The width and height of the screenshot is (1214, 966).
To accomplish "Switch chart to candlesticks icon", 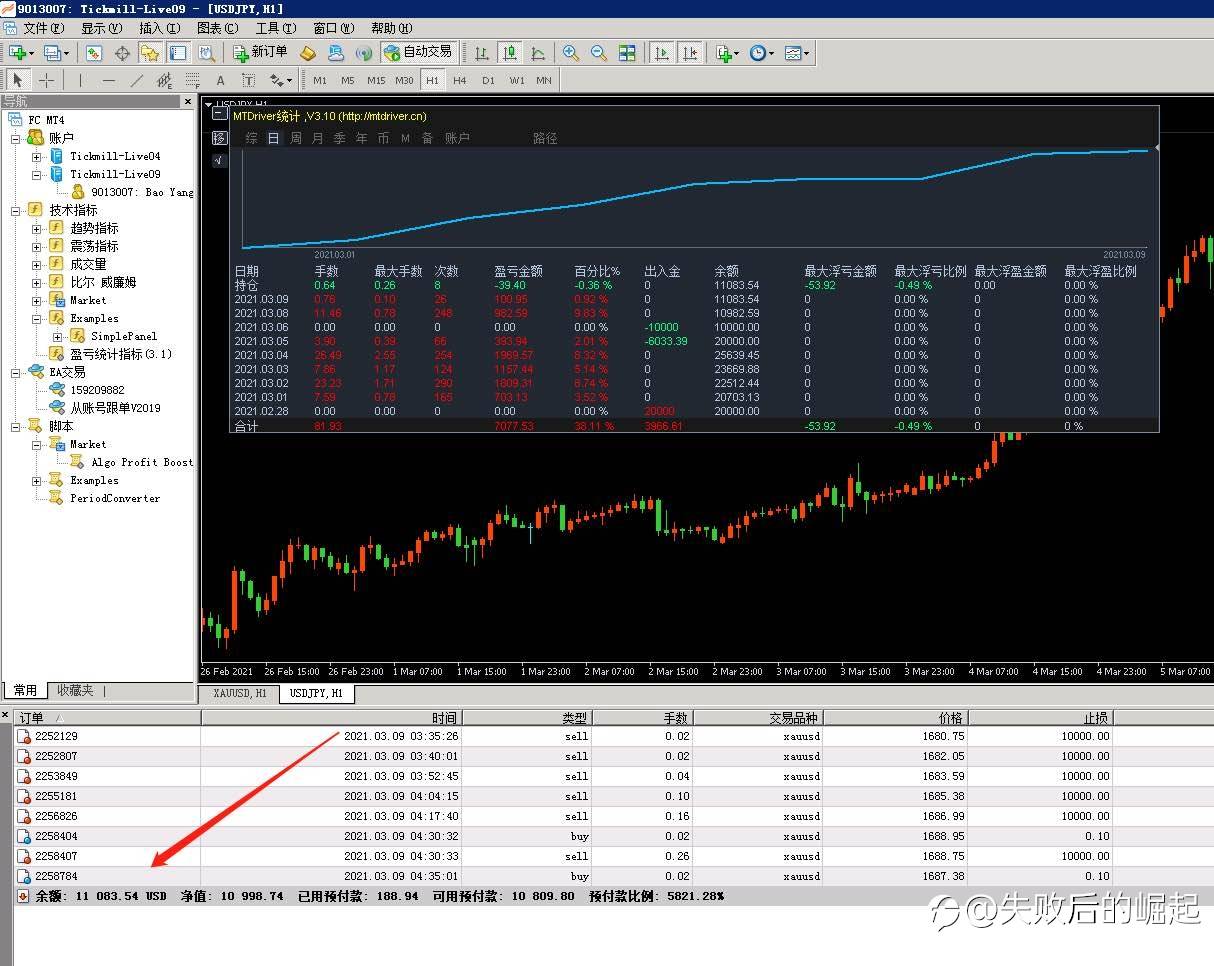I will [x=510, y=53].
